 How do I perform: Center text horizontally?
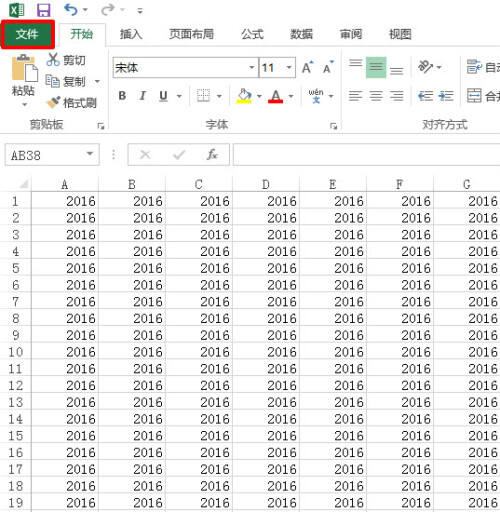tap(376, 96)
